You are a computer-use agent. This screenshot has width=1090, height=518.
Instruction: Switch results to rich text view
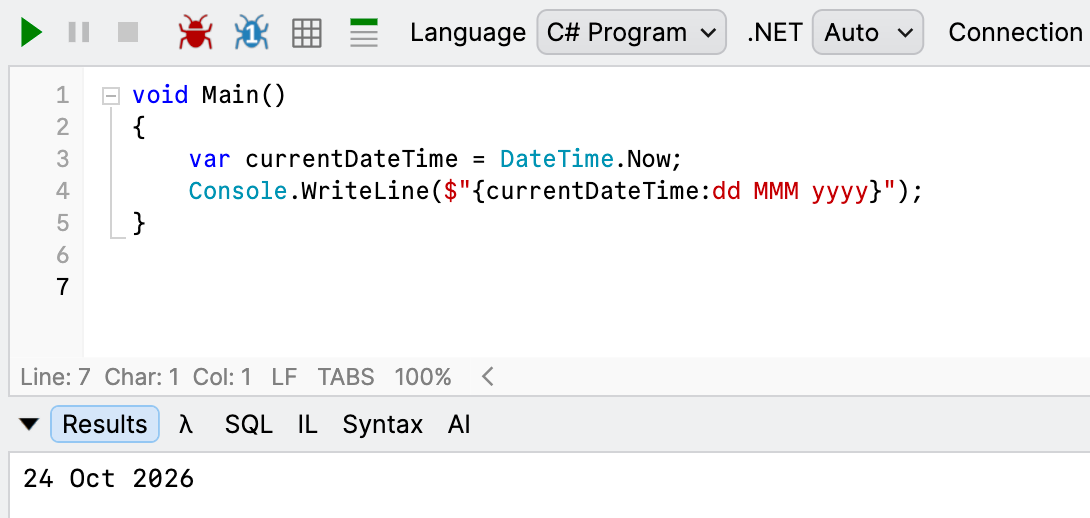(x=364, y=33)
